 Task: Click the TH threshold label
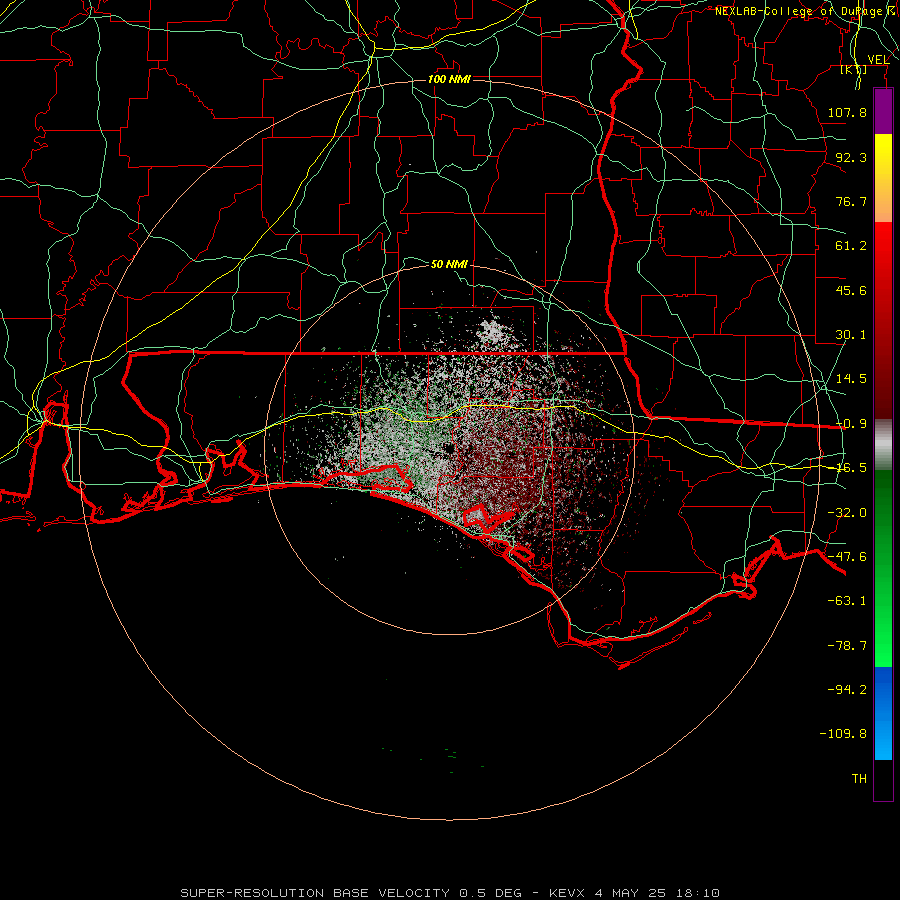(x=859, y=779)
